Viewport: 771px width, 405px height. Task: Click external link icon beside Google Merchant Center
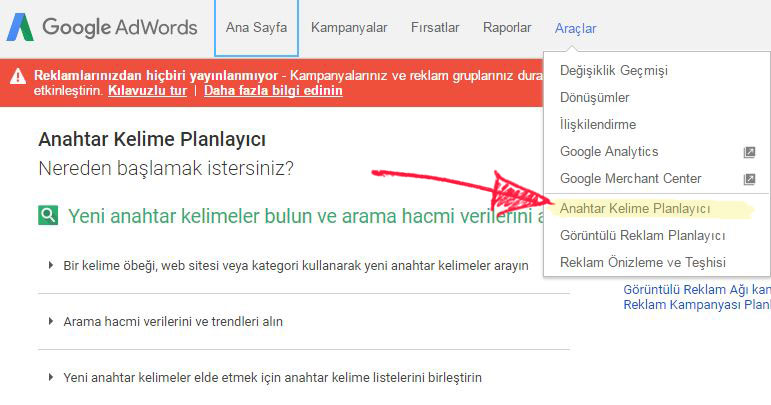click(x=749, y=179)
